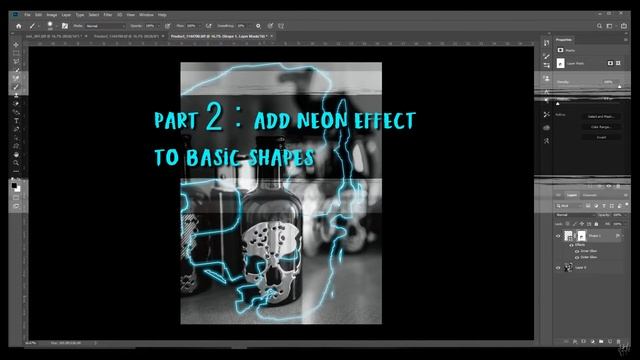Open the File menu
640x360 pixels.
coord(27,15)
